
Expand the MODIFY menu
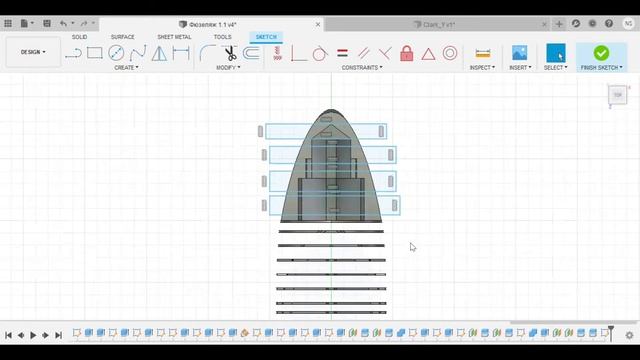click(x=228, y=67)
